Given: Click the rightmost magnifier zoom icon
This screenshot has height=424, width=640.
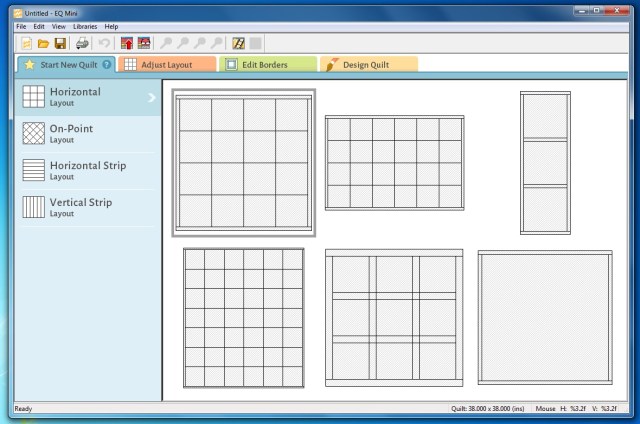Looking at the screenshot, I should pos(217,43).
